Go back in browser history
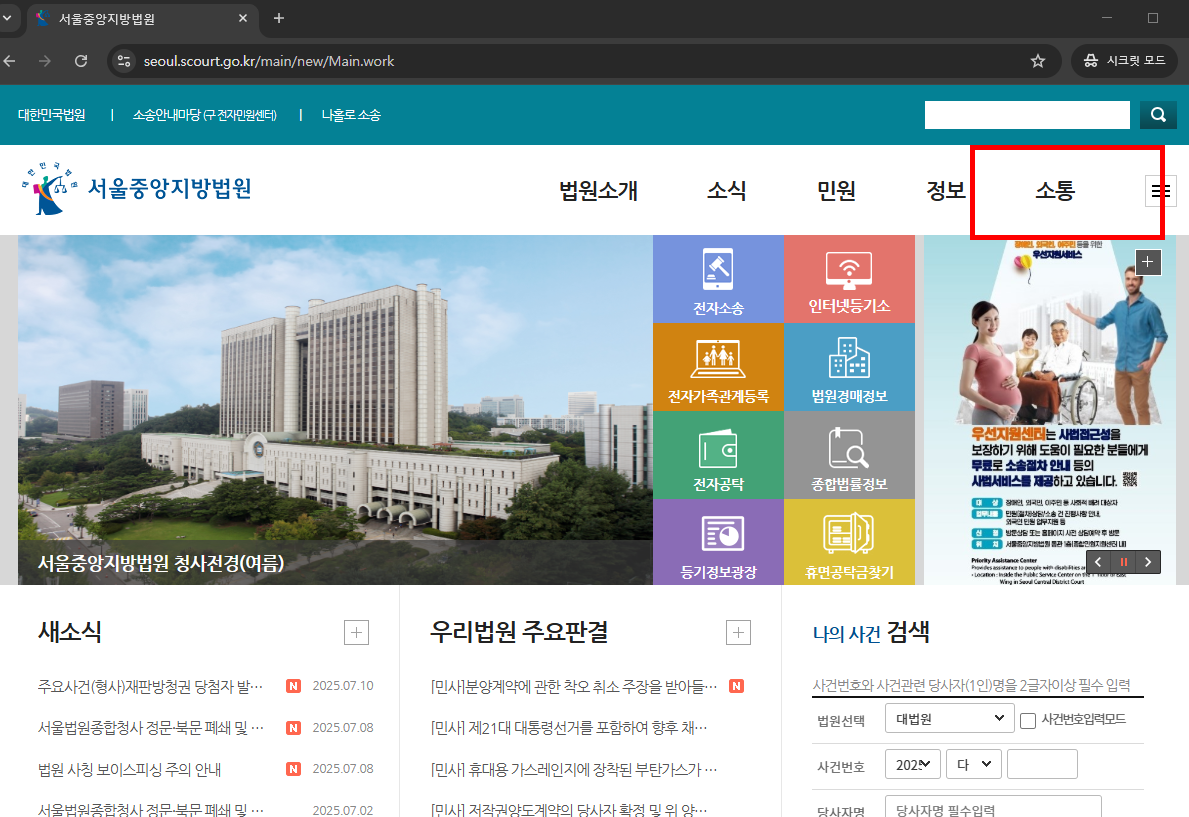The height and width of the screenshot is (817, 1189). coord(10,61)
